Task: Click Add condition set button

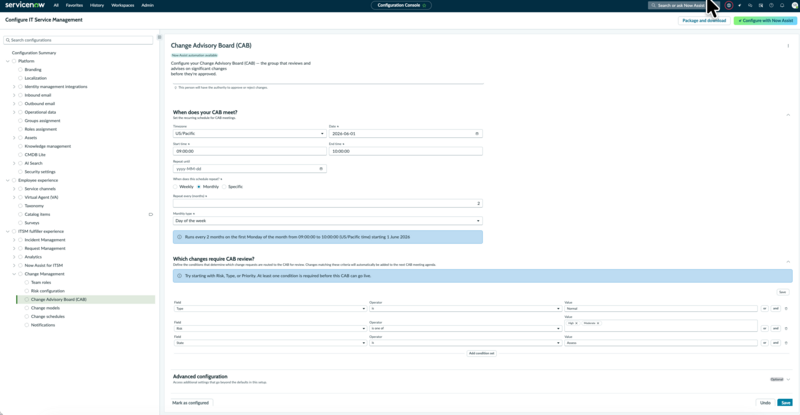Action: tap(481, 353)
